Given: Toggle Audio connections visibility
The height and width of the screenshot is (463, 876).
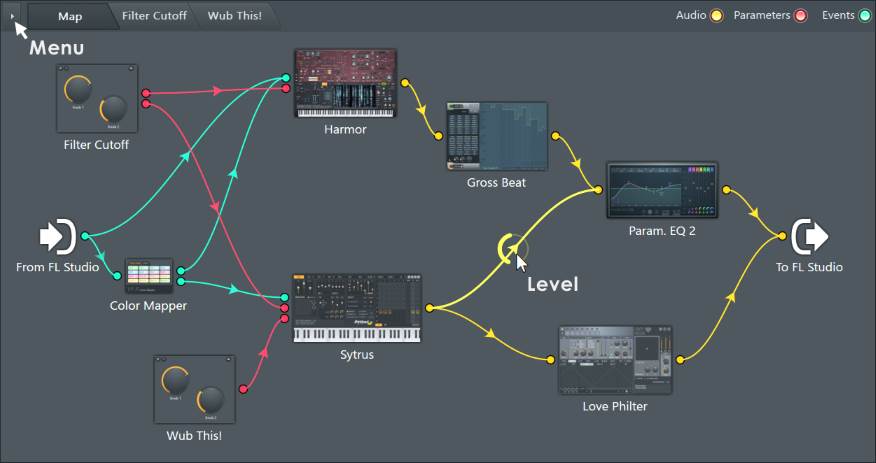Looking at the screenshot, I should [716, 16].
